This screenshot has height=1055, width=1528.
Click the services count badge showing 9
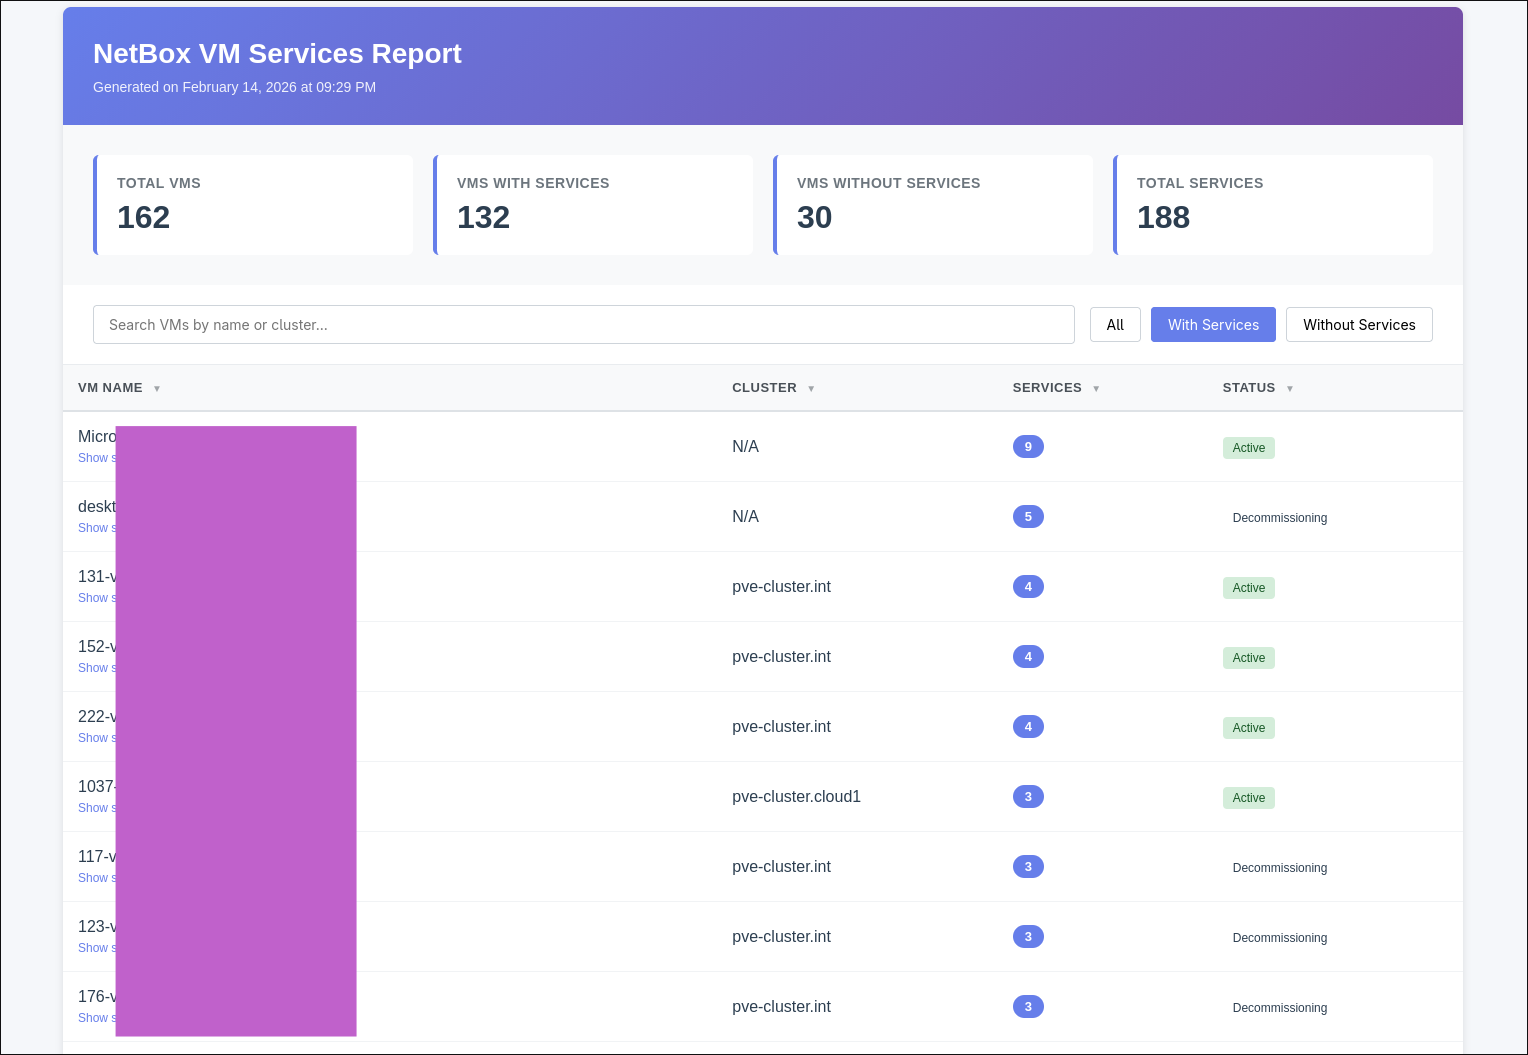click(x=1028, y=447)
